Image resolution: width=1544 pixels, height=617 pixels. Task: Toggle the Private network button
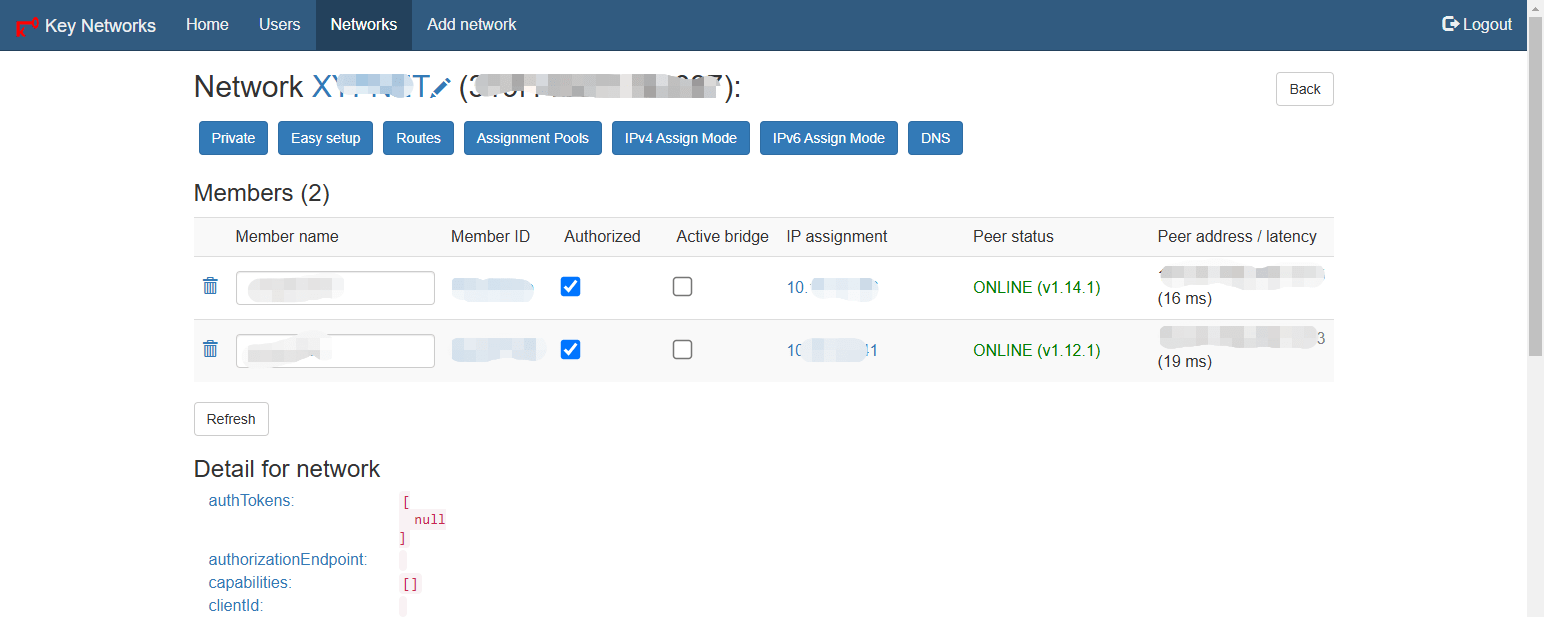tap(233, 138)
